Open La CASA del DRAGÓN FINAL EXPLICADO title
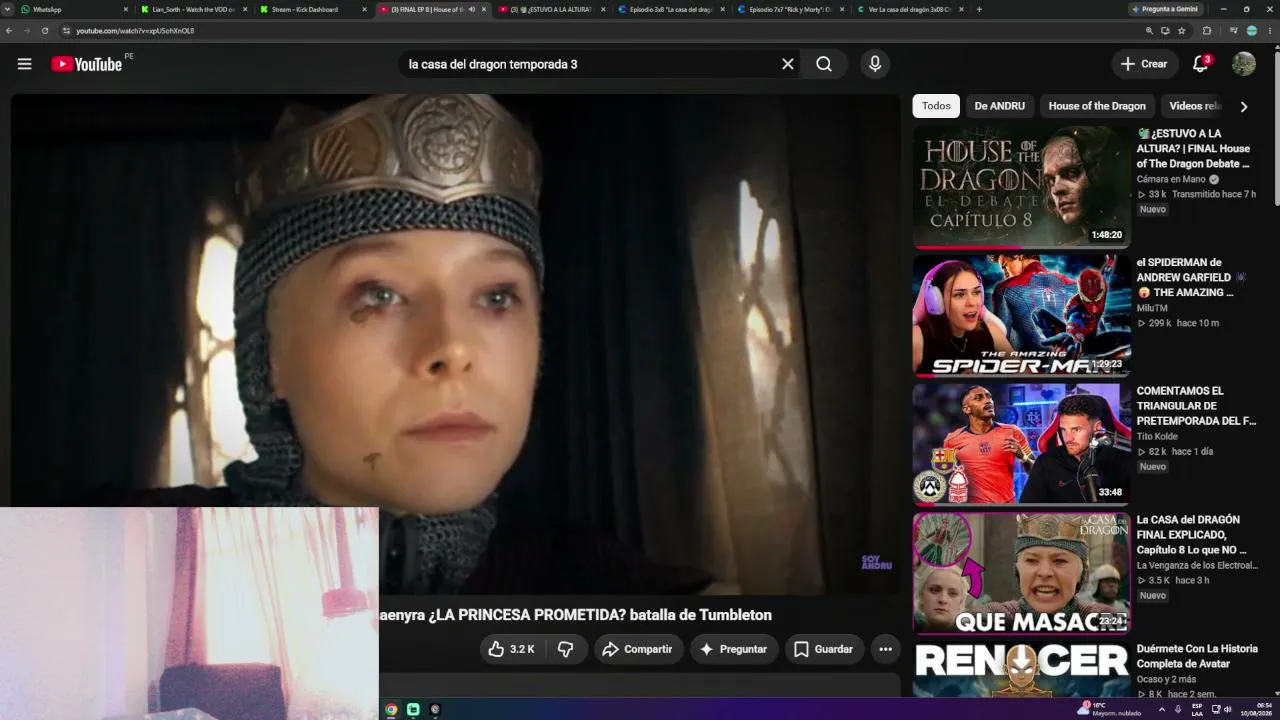The image size is (1280, 720). pos(1192,535)
